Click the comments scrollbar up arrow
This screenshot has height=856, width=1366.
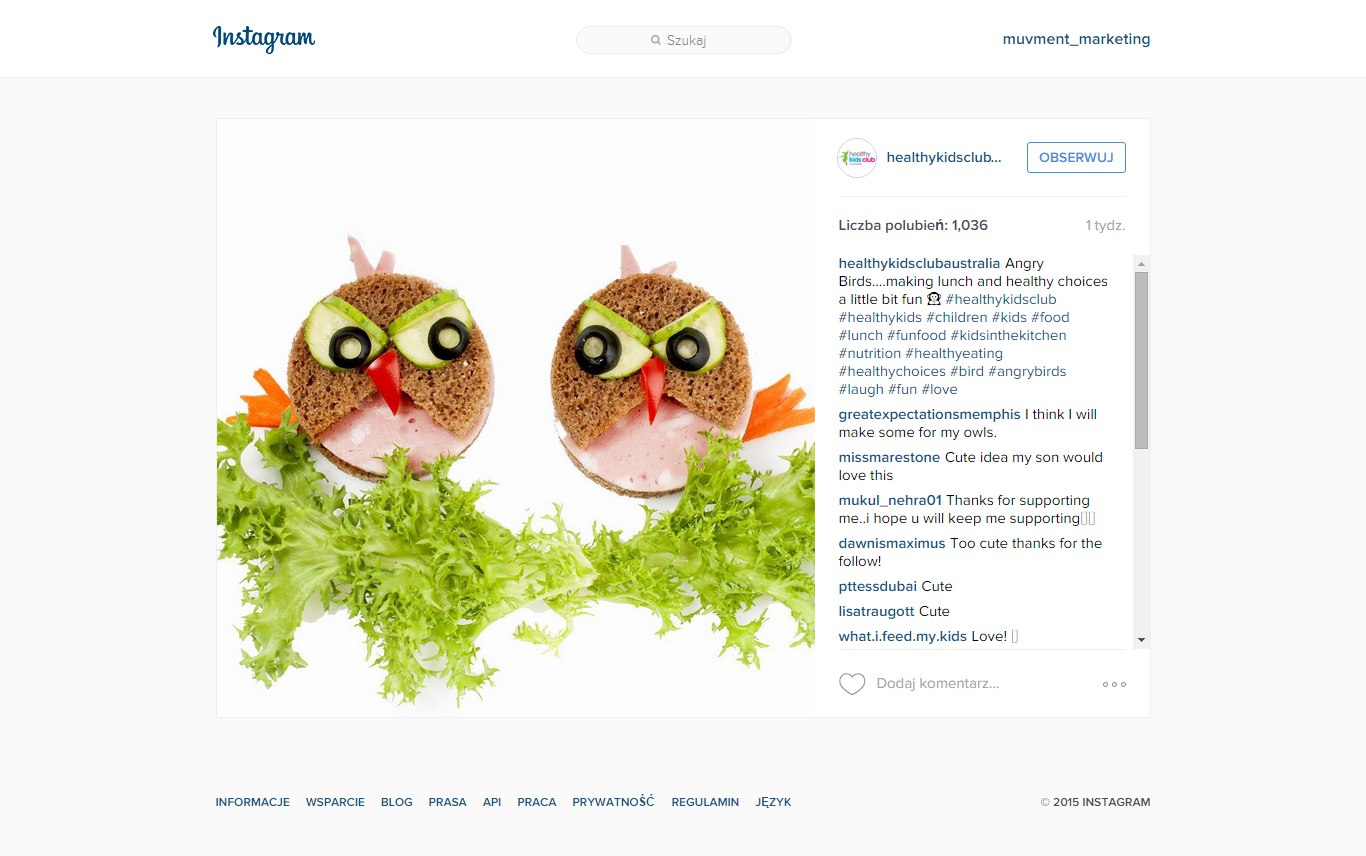click(x=1141, y=264)
